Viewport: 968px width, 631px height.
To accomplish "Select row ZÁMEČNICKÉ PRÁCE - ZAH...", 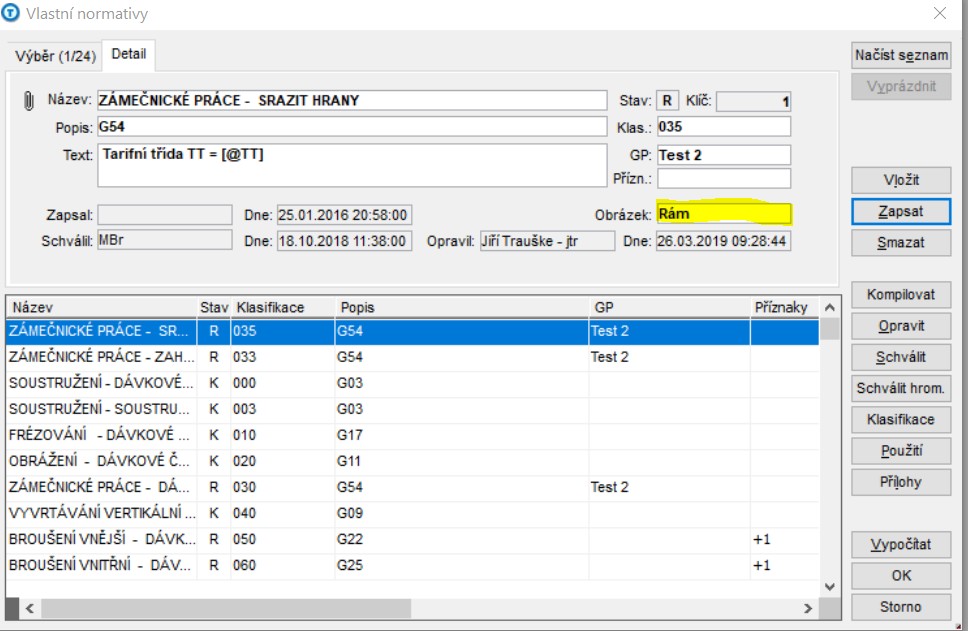I will coord(412,357).
